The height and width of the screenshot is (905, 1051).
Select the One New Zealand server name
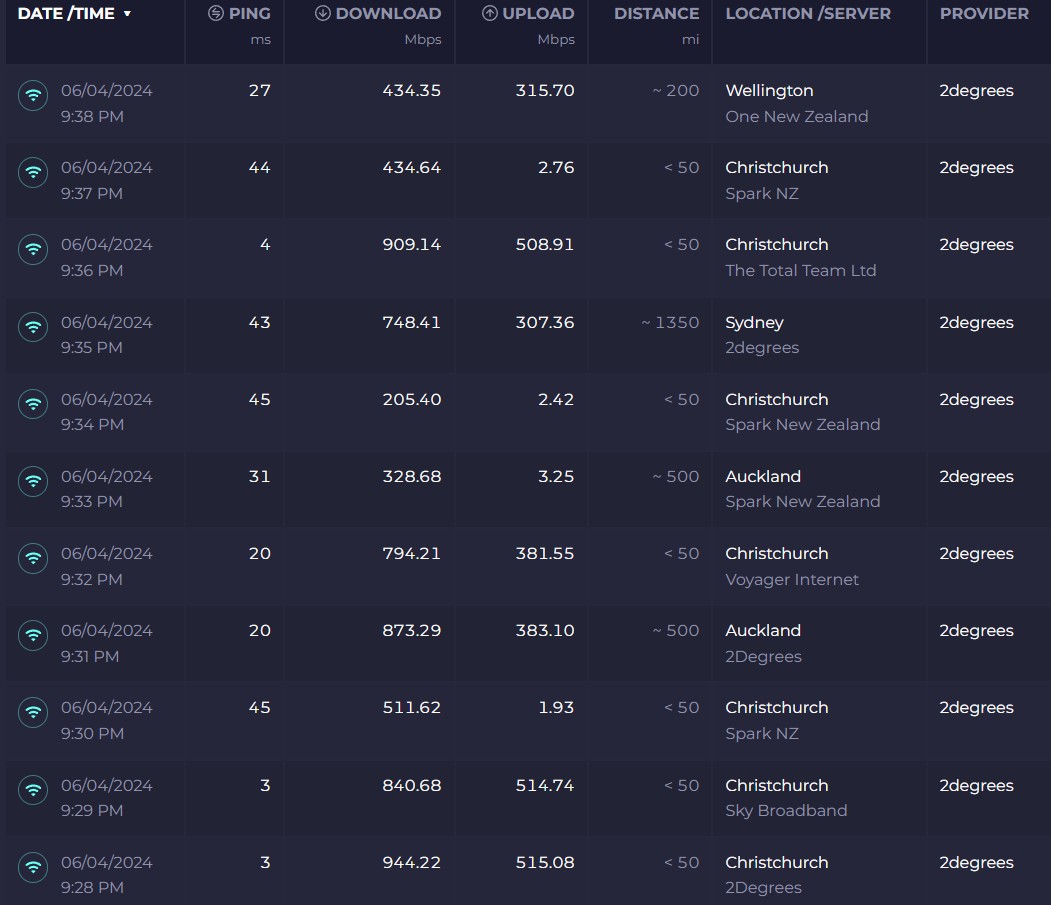click(x=796, y=117)
